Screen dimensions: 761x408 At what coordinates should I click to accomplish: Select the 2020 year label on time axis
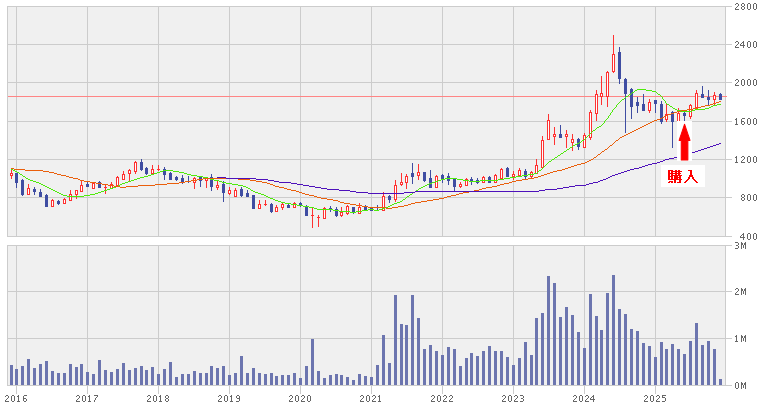300,398
